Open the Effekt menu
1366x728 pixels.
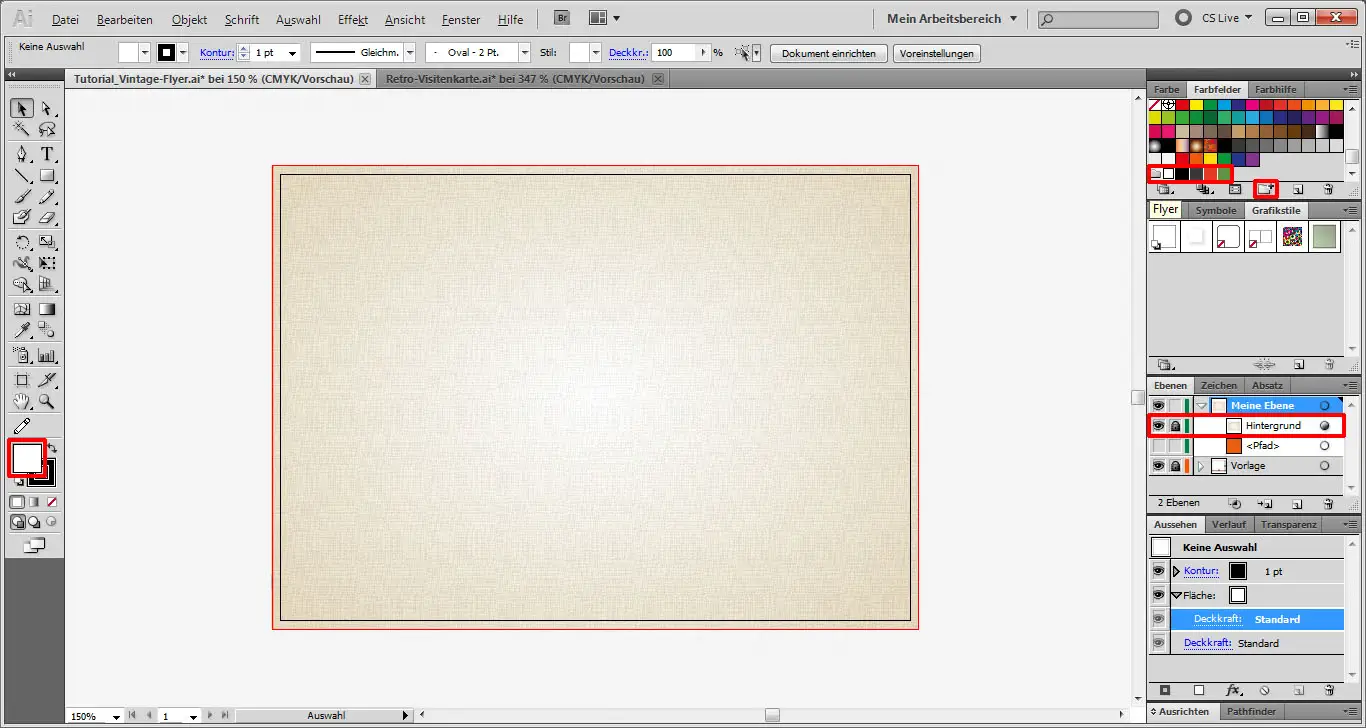pos(353,20)
